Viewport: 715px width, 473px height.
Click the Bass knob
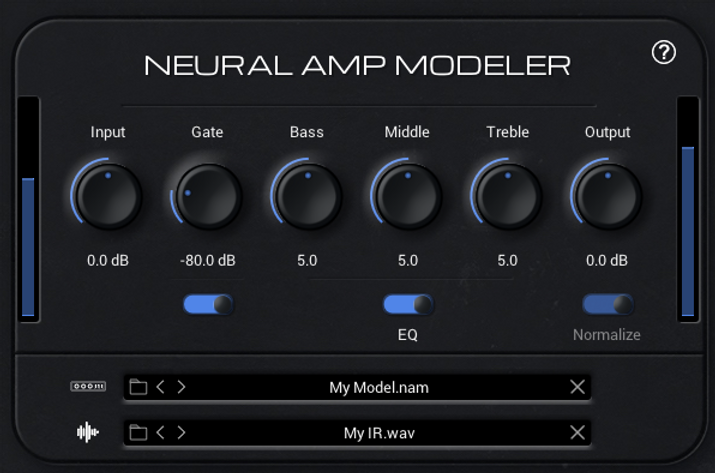[307, 196]
